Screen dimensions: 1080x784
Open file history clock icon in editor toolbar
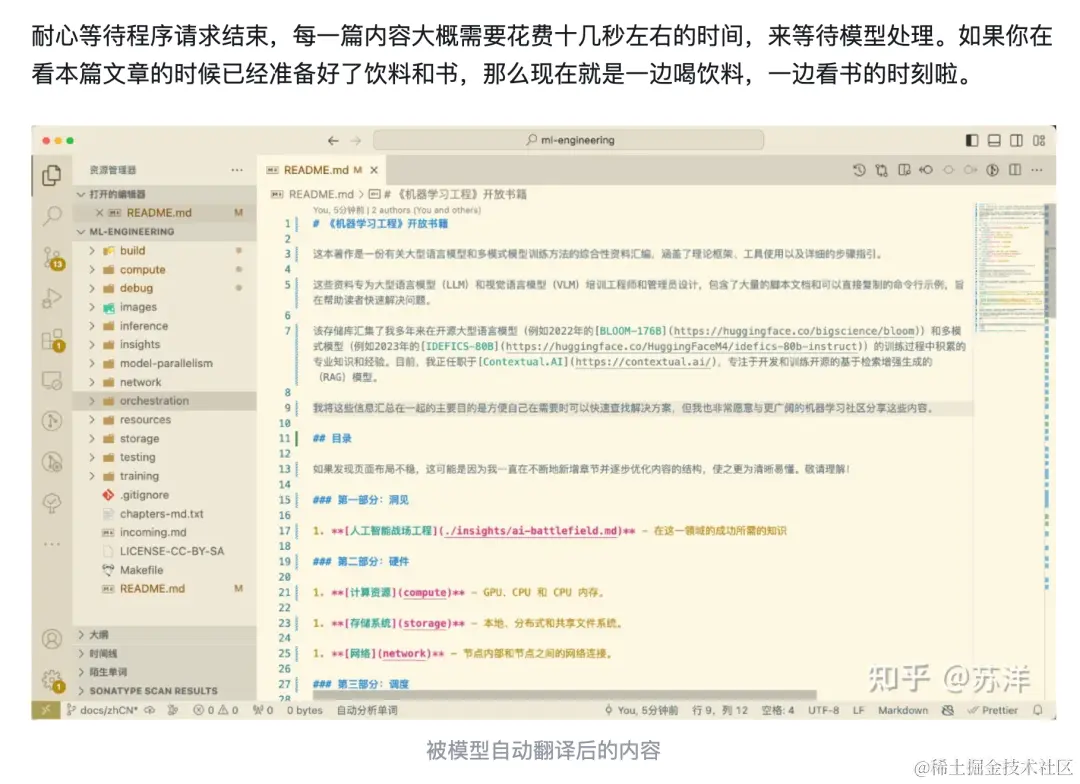coord(859,169)
